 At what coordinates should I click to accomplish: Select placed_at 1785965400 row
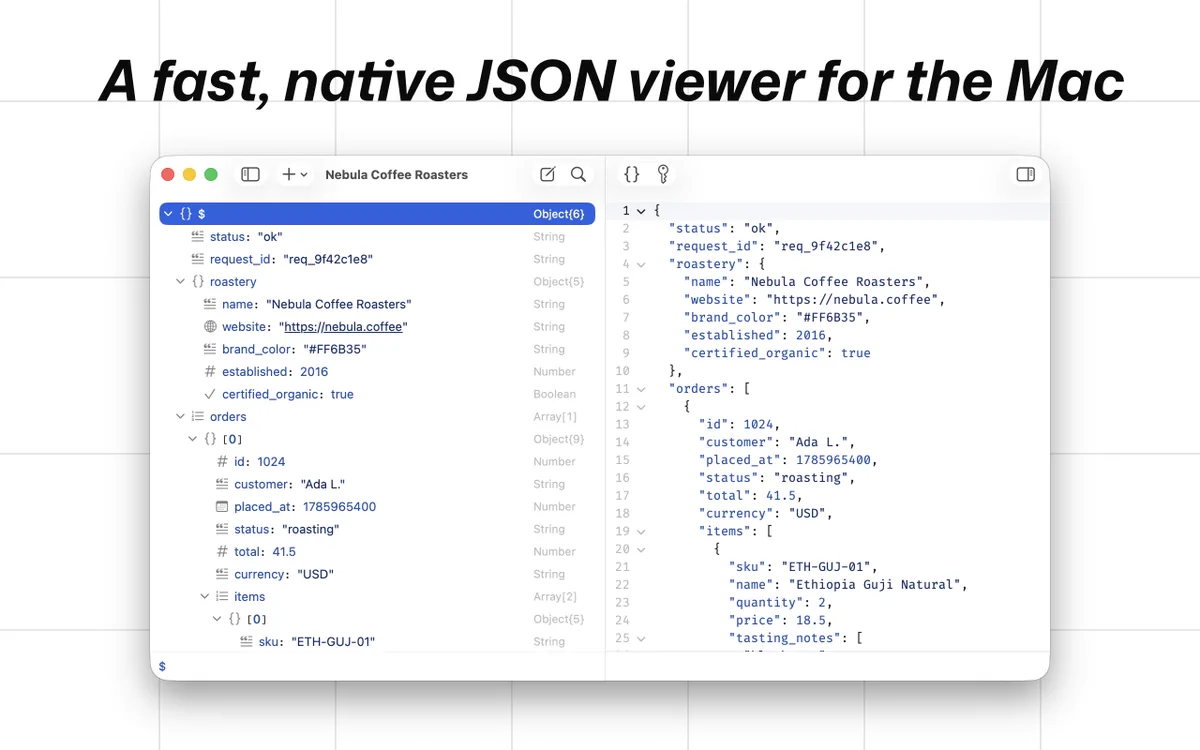(377, 507)
